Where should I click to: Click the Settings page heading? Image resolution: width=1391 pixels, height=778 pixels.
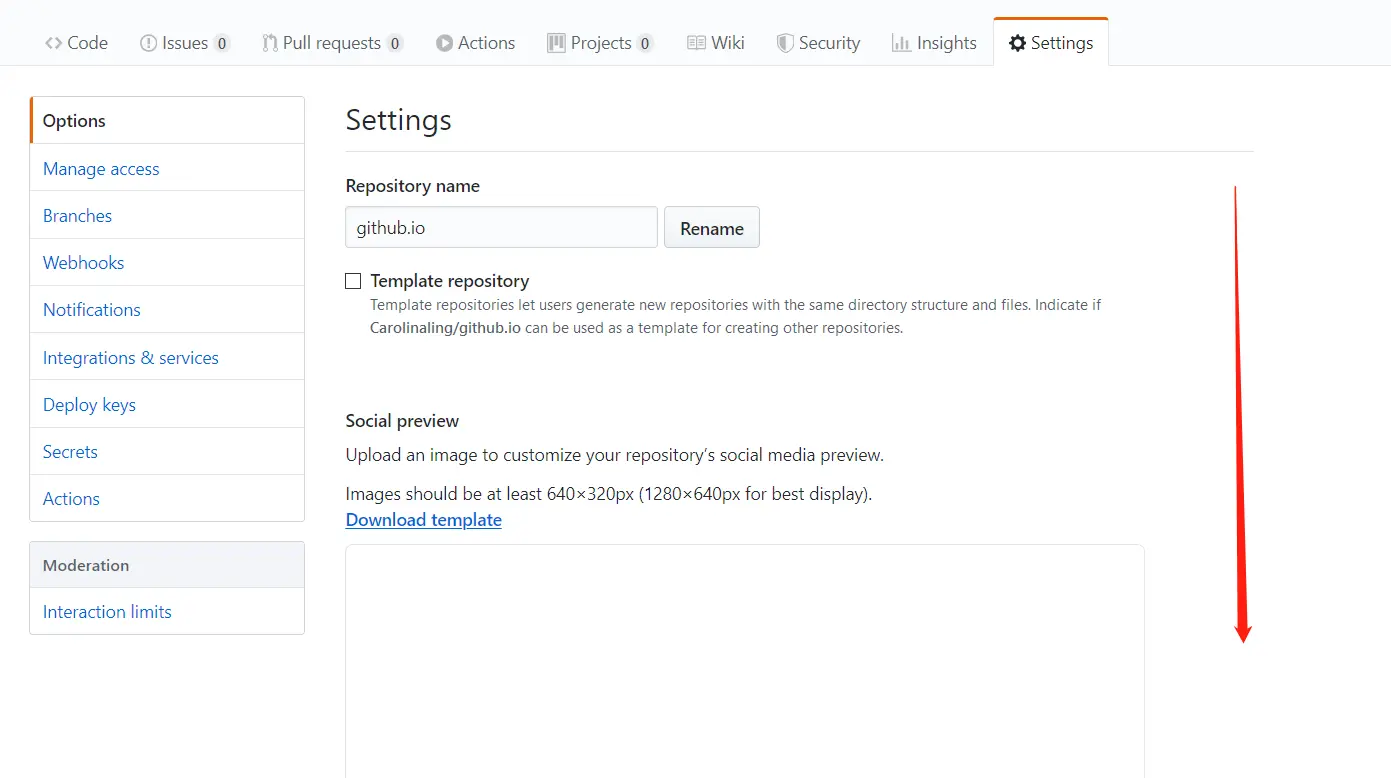tap(399, 120)
